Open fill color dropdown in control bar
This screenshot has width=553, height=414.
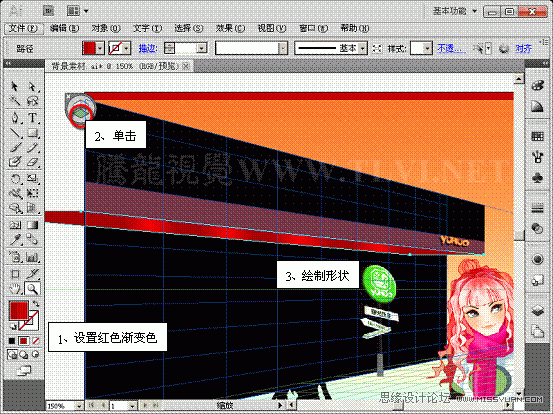click(101, 48)
